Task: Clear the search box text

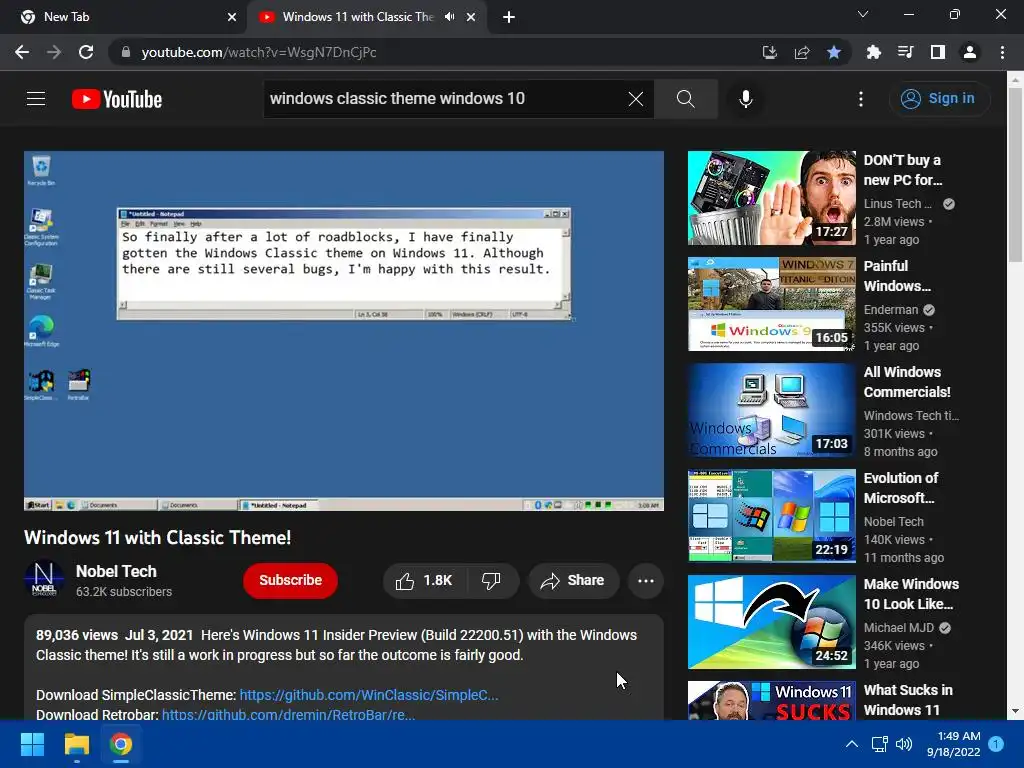Action: pos(635,99)
